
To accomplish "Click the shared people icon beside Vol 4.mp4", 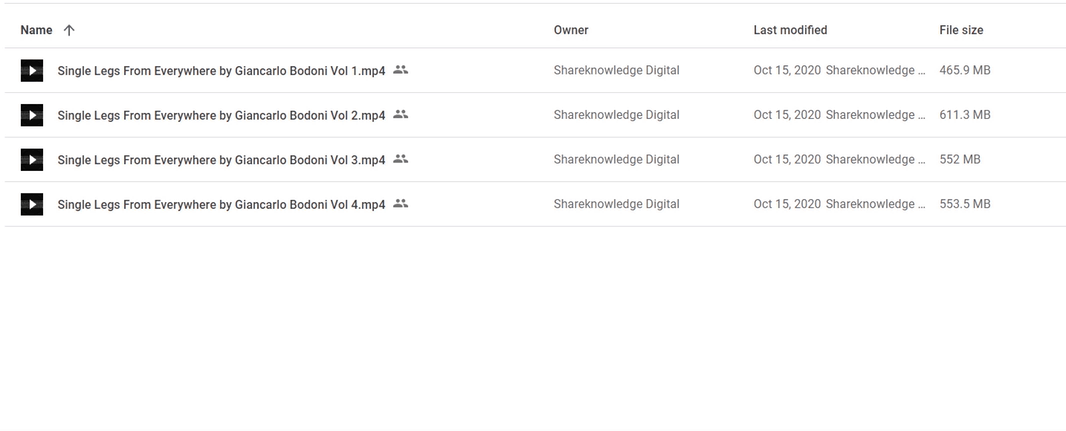I will coord(400,203).
